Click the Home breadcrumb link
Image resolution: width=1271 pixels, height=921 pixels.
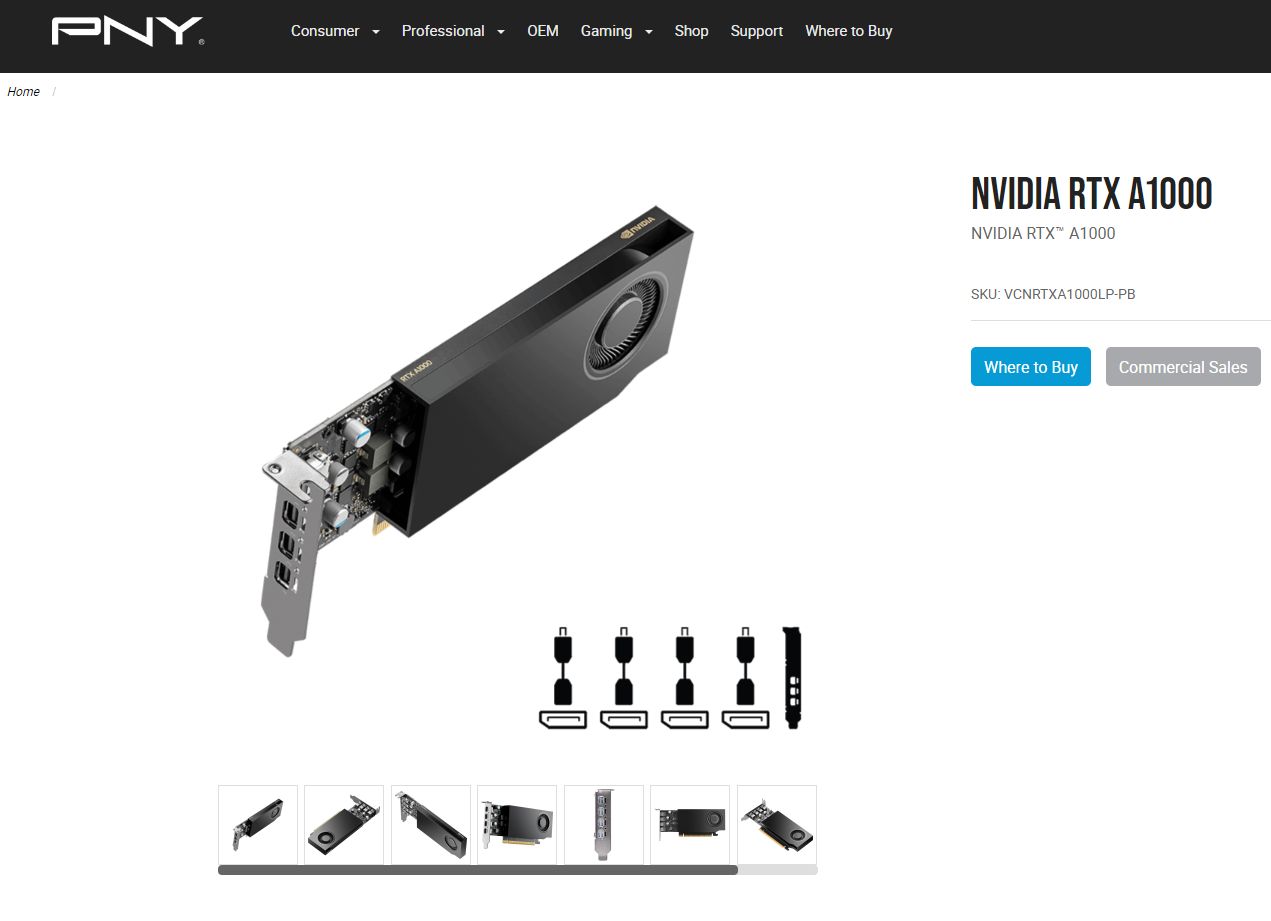(23, 92)
